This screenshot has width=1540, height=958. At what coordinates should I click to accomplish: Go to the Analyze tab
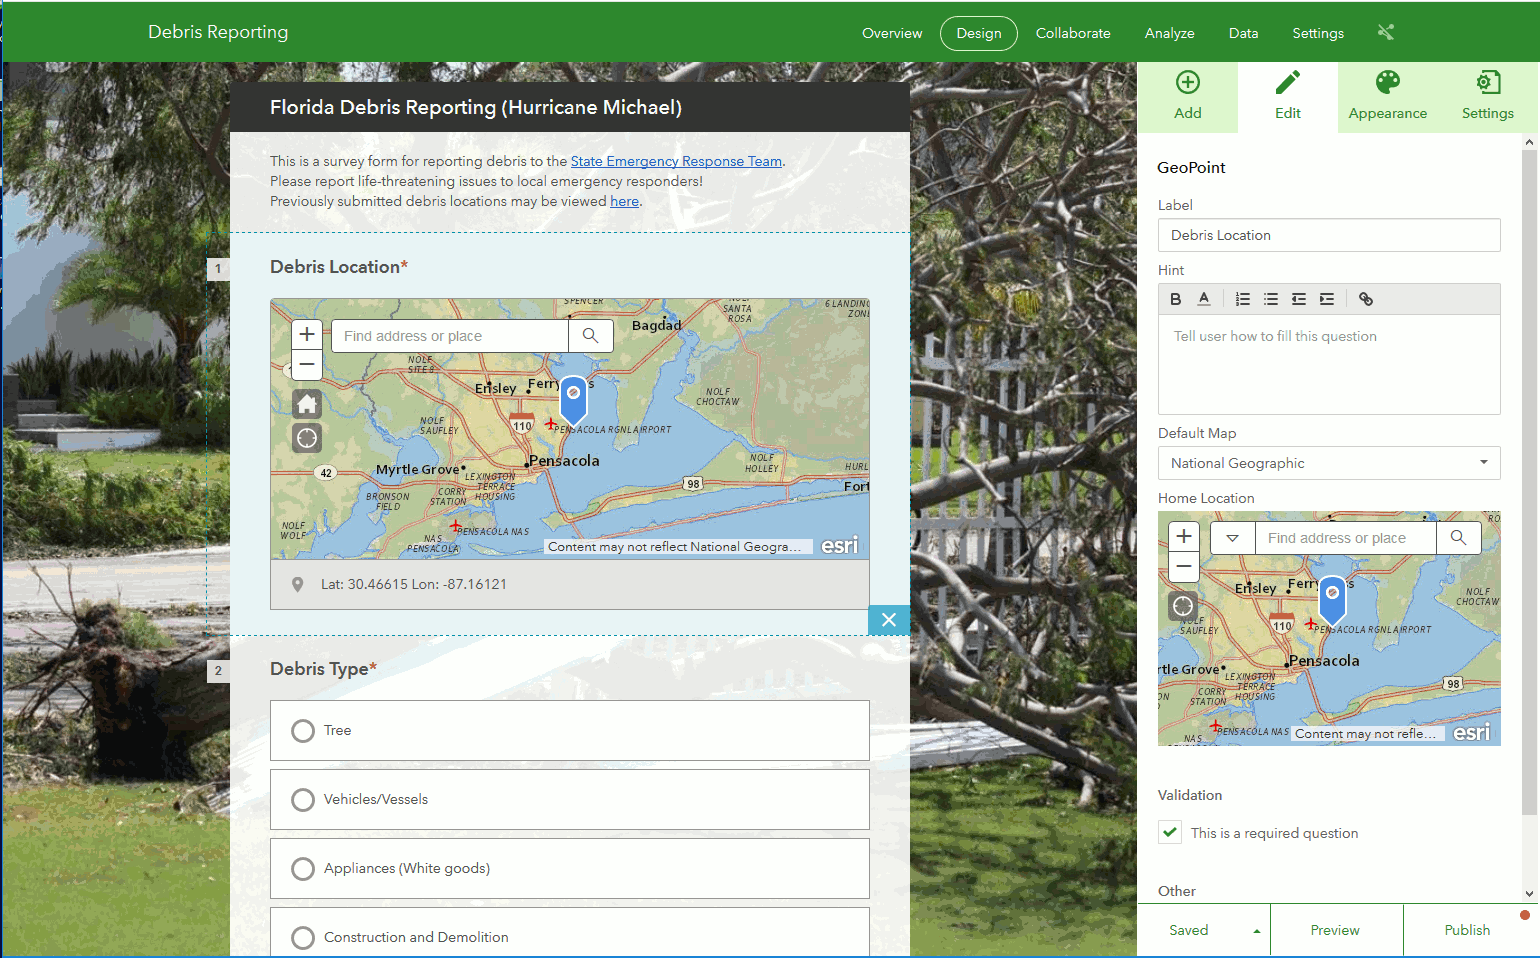[1169, 33]
